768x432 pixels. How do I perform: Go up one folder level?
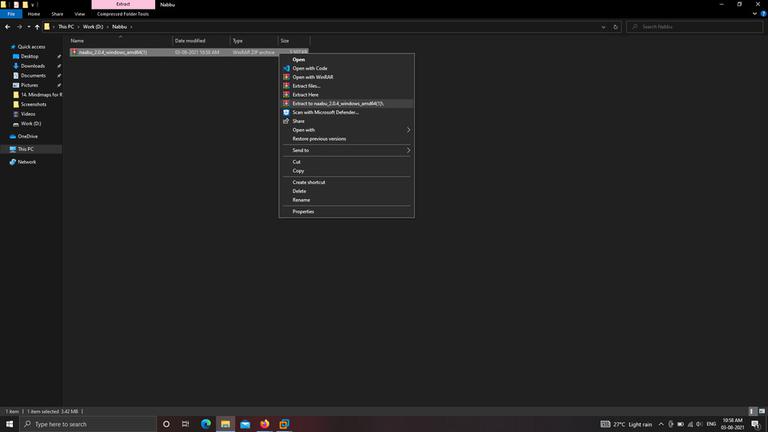(x=37, y=27)
